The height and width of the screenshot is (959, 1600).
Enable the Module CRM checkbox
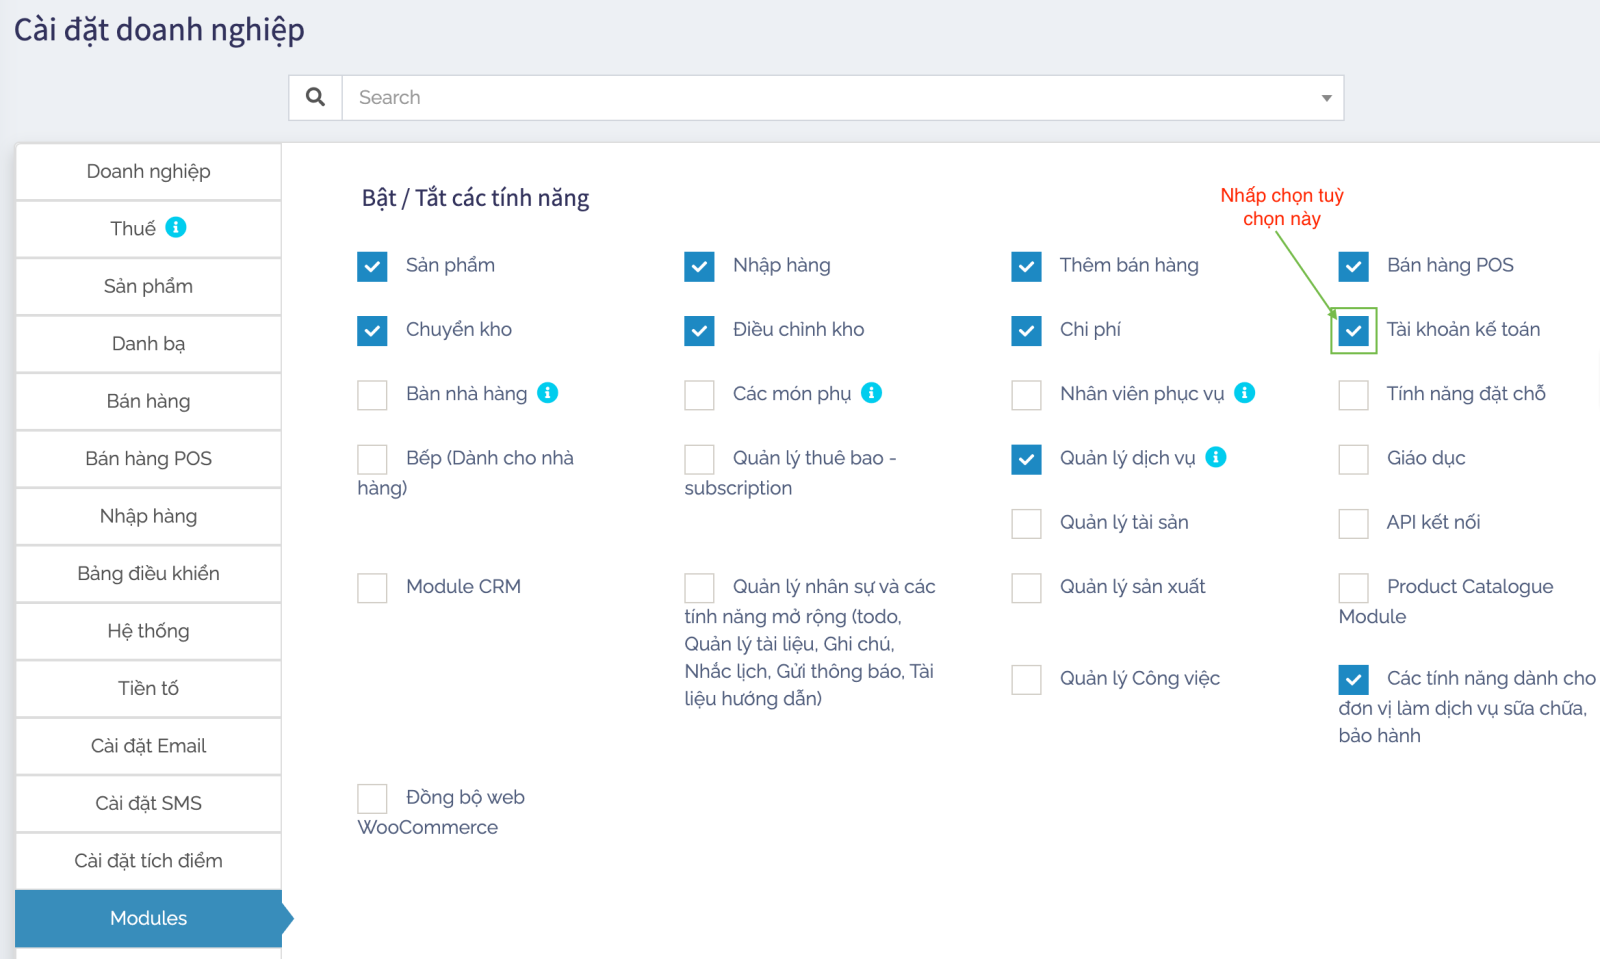pos(372,588)
